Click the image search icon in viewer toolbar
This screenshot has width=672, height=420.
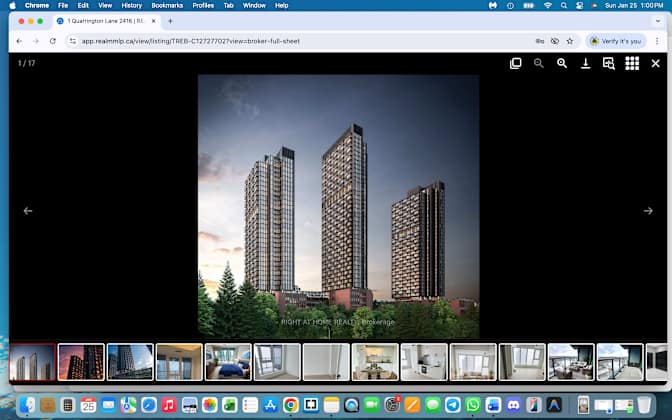pos(608,63)
